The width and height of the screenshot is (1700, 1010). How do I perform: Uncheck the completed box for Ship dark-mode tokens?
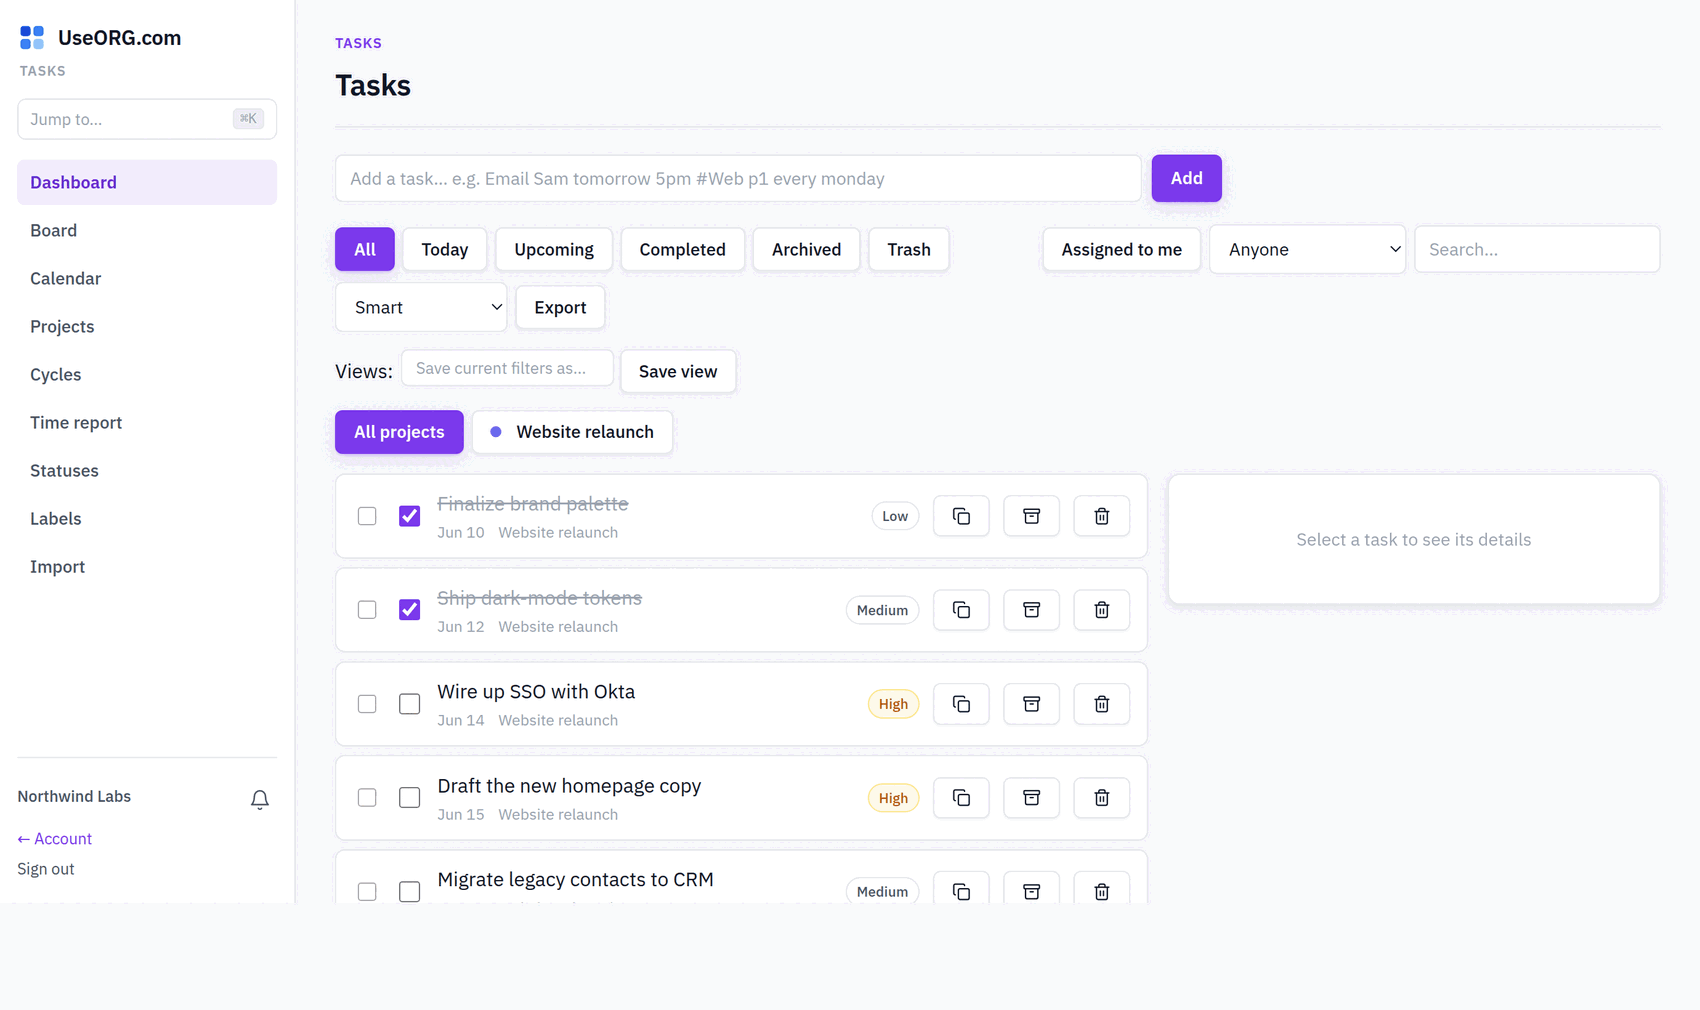pyautogui.click(x=409, y=610)
